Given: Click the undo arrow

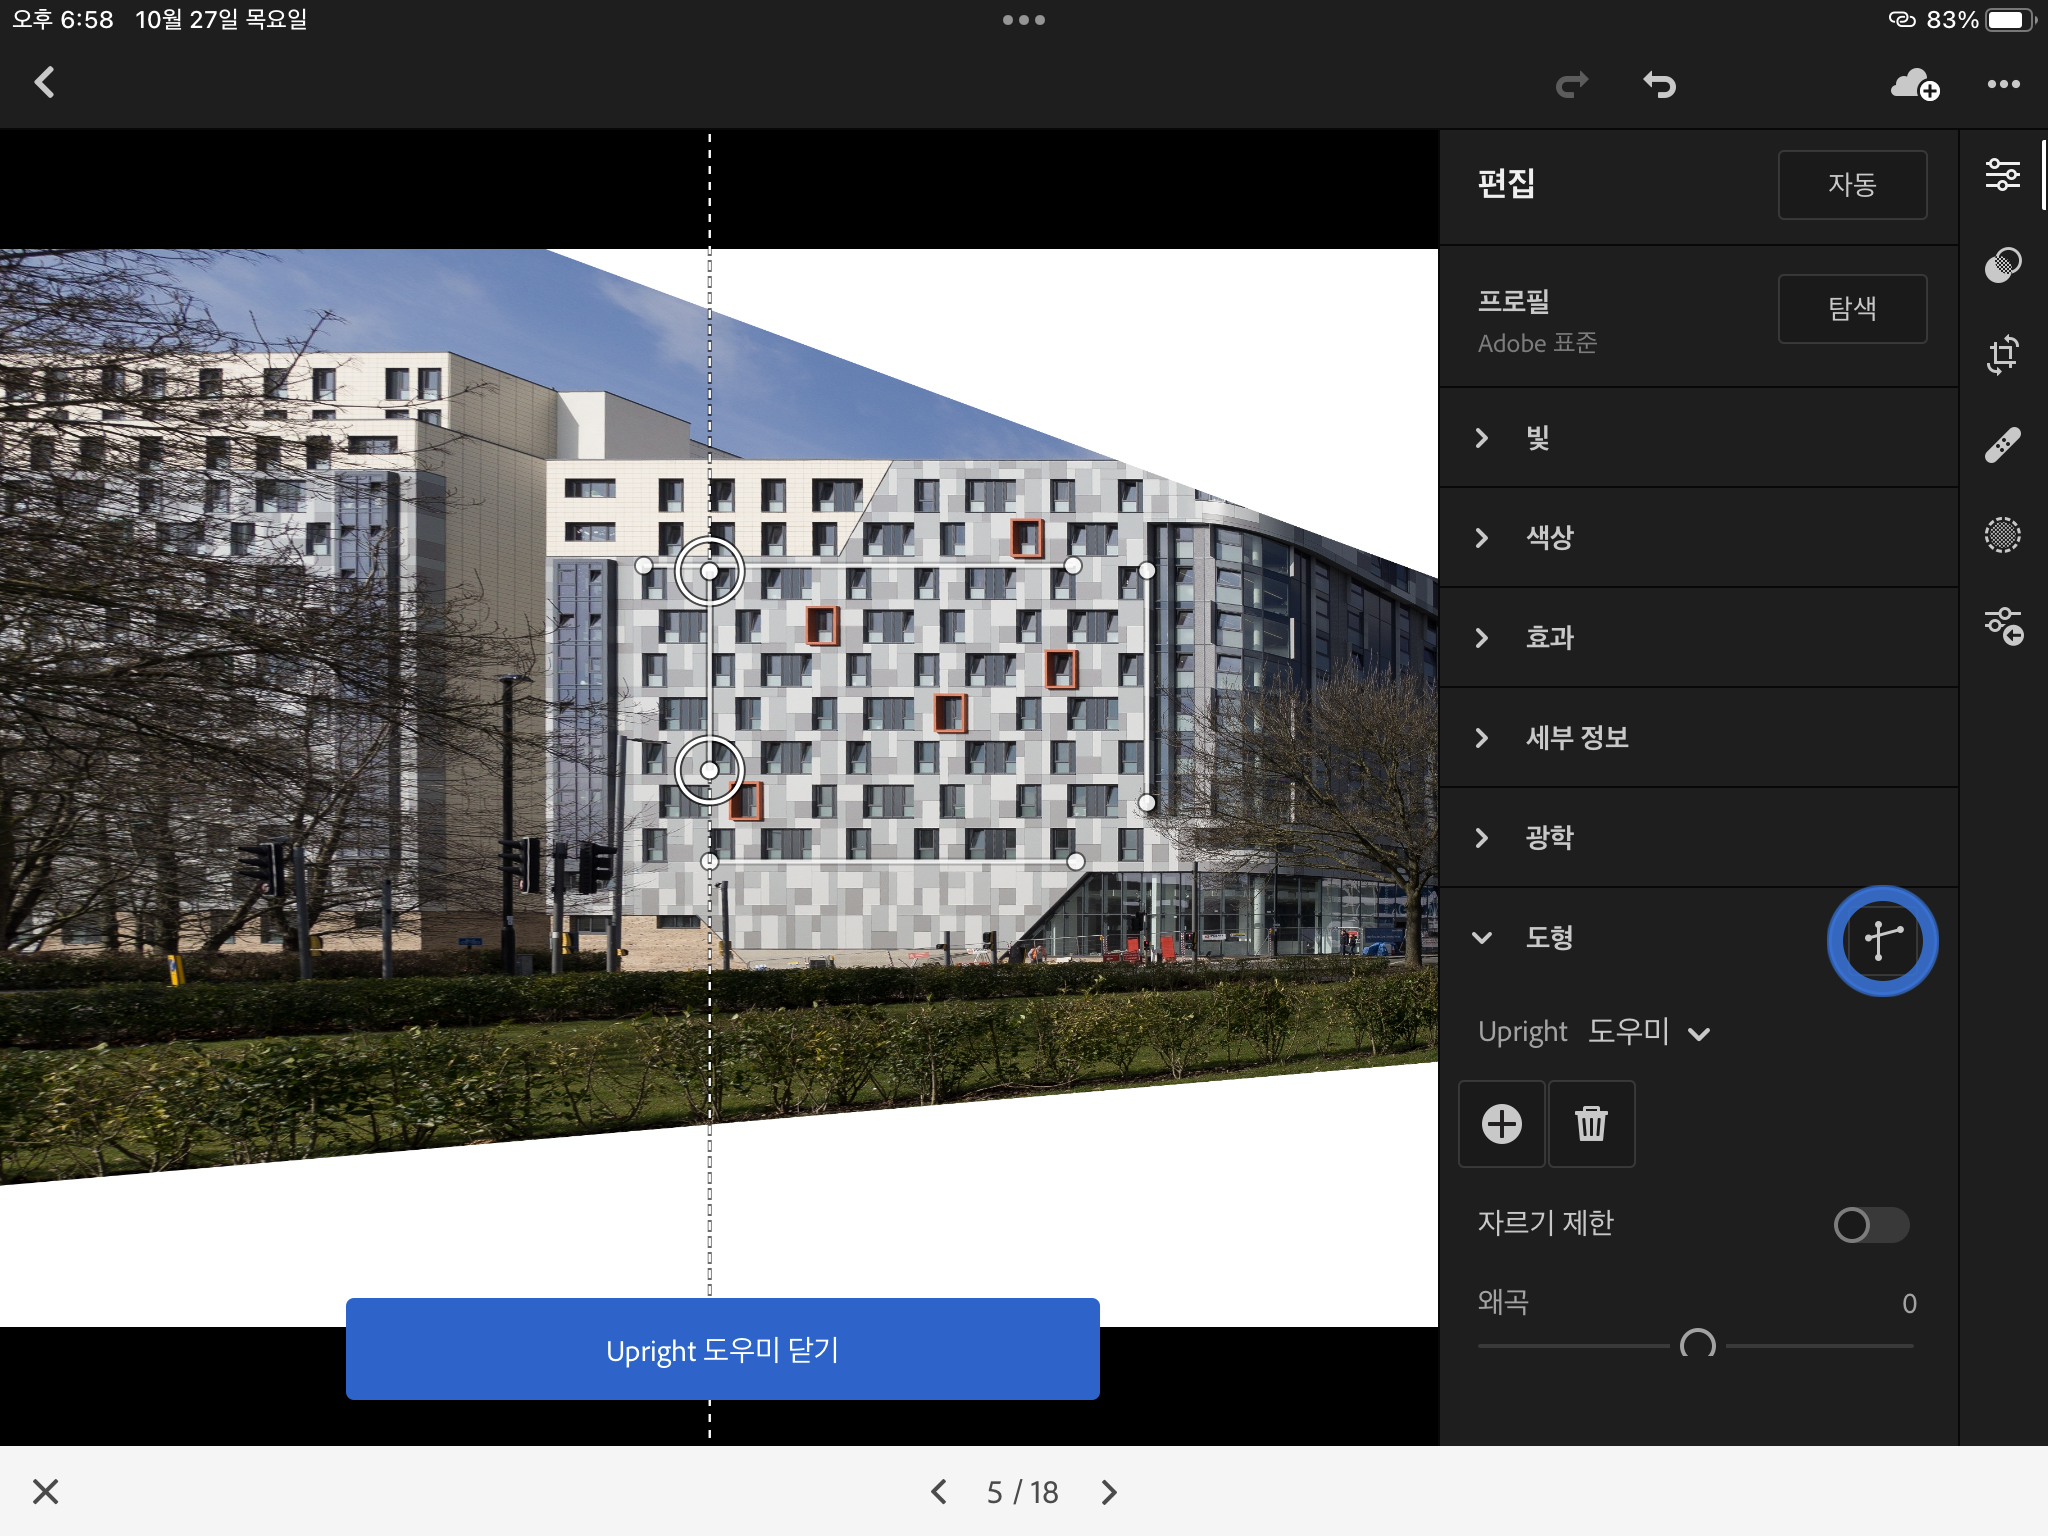Looking at the screenshot, I should 1660,85.
